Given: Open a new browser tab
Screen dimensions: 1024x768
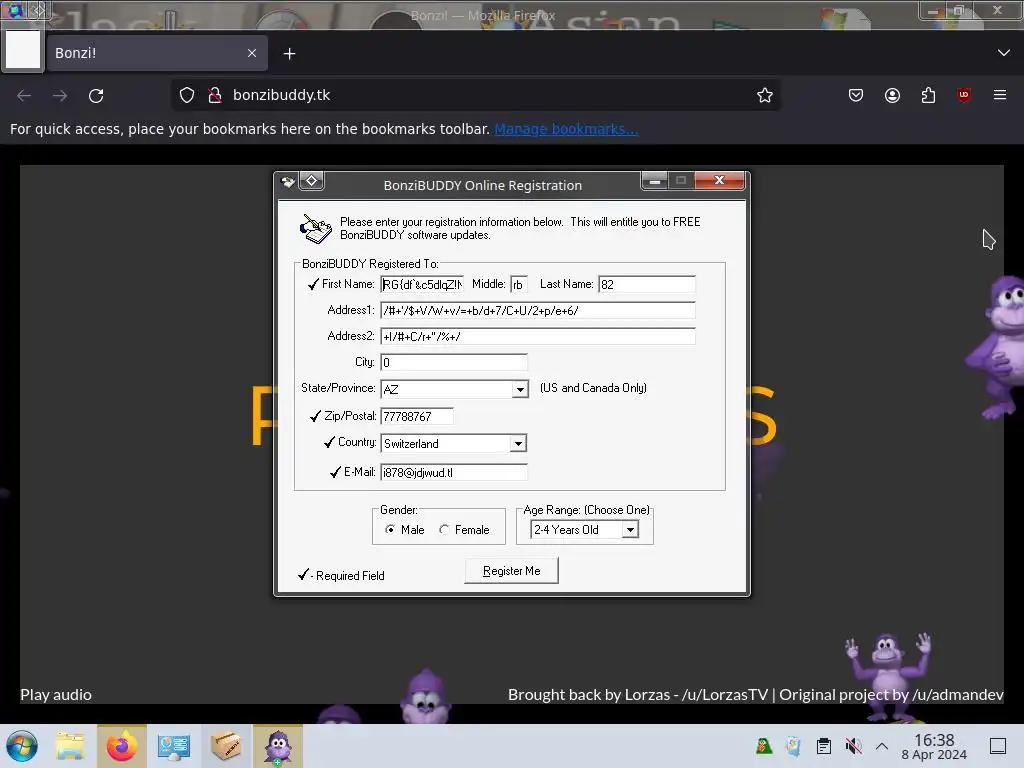Looking at the screenshot, I should click(289, 54).
